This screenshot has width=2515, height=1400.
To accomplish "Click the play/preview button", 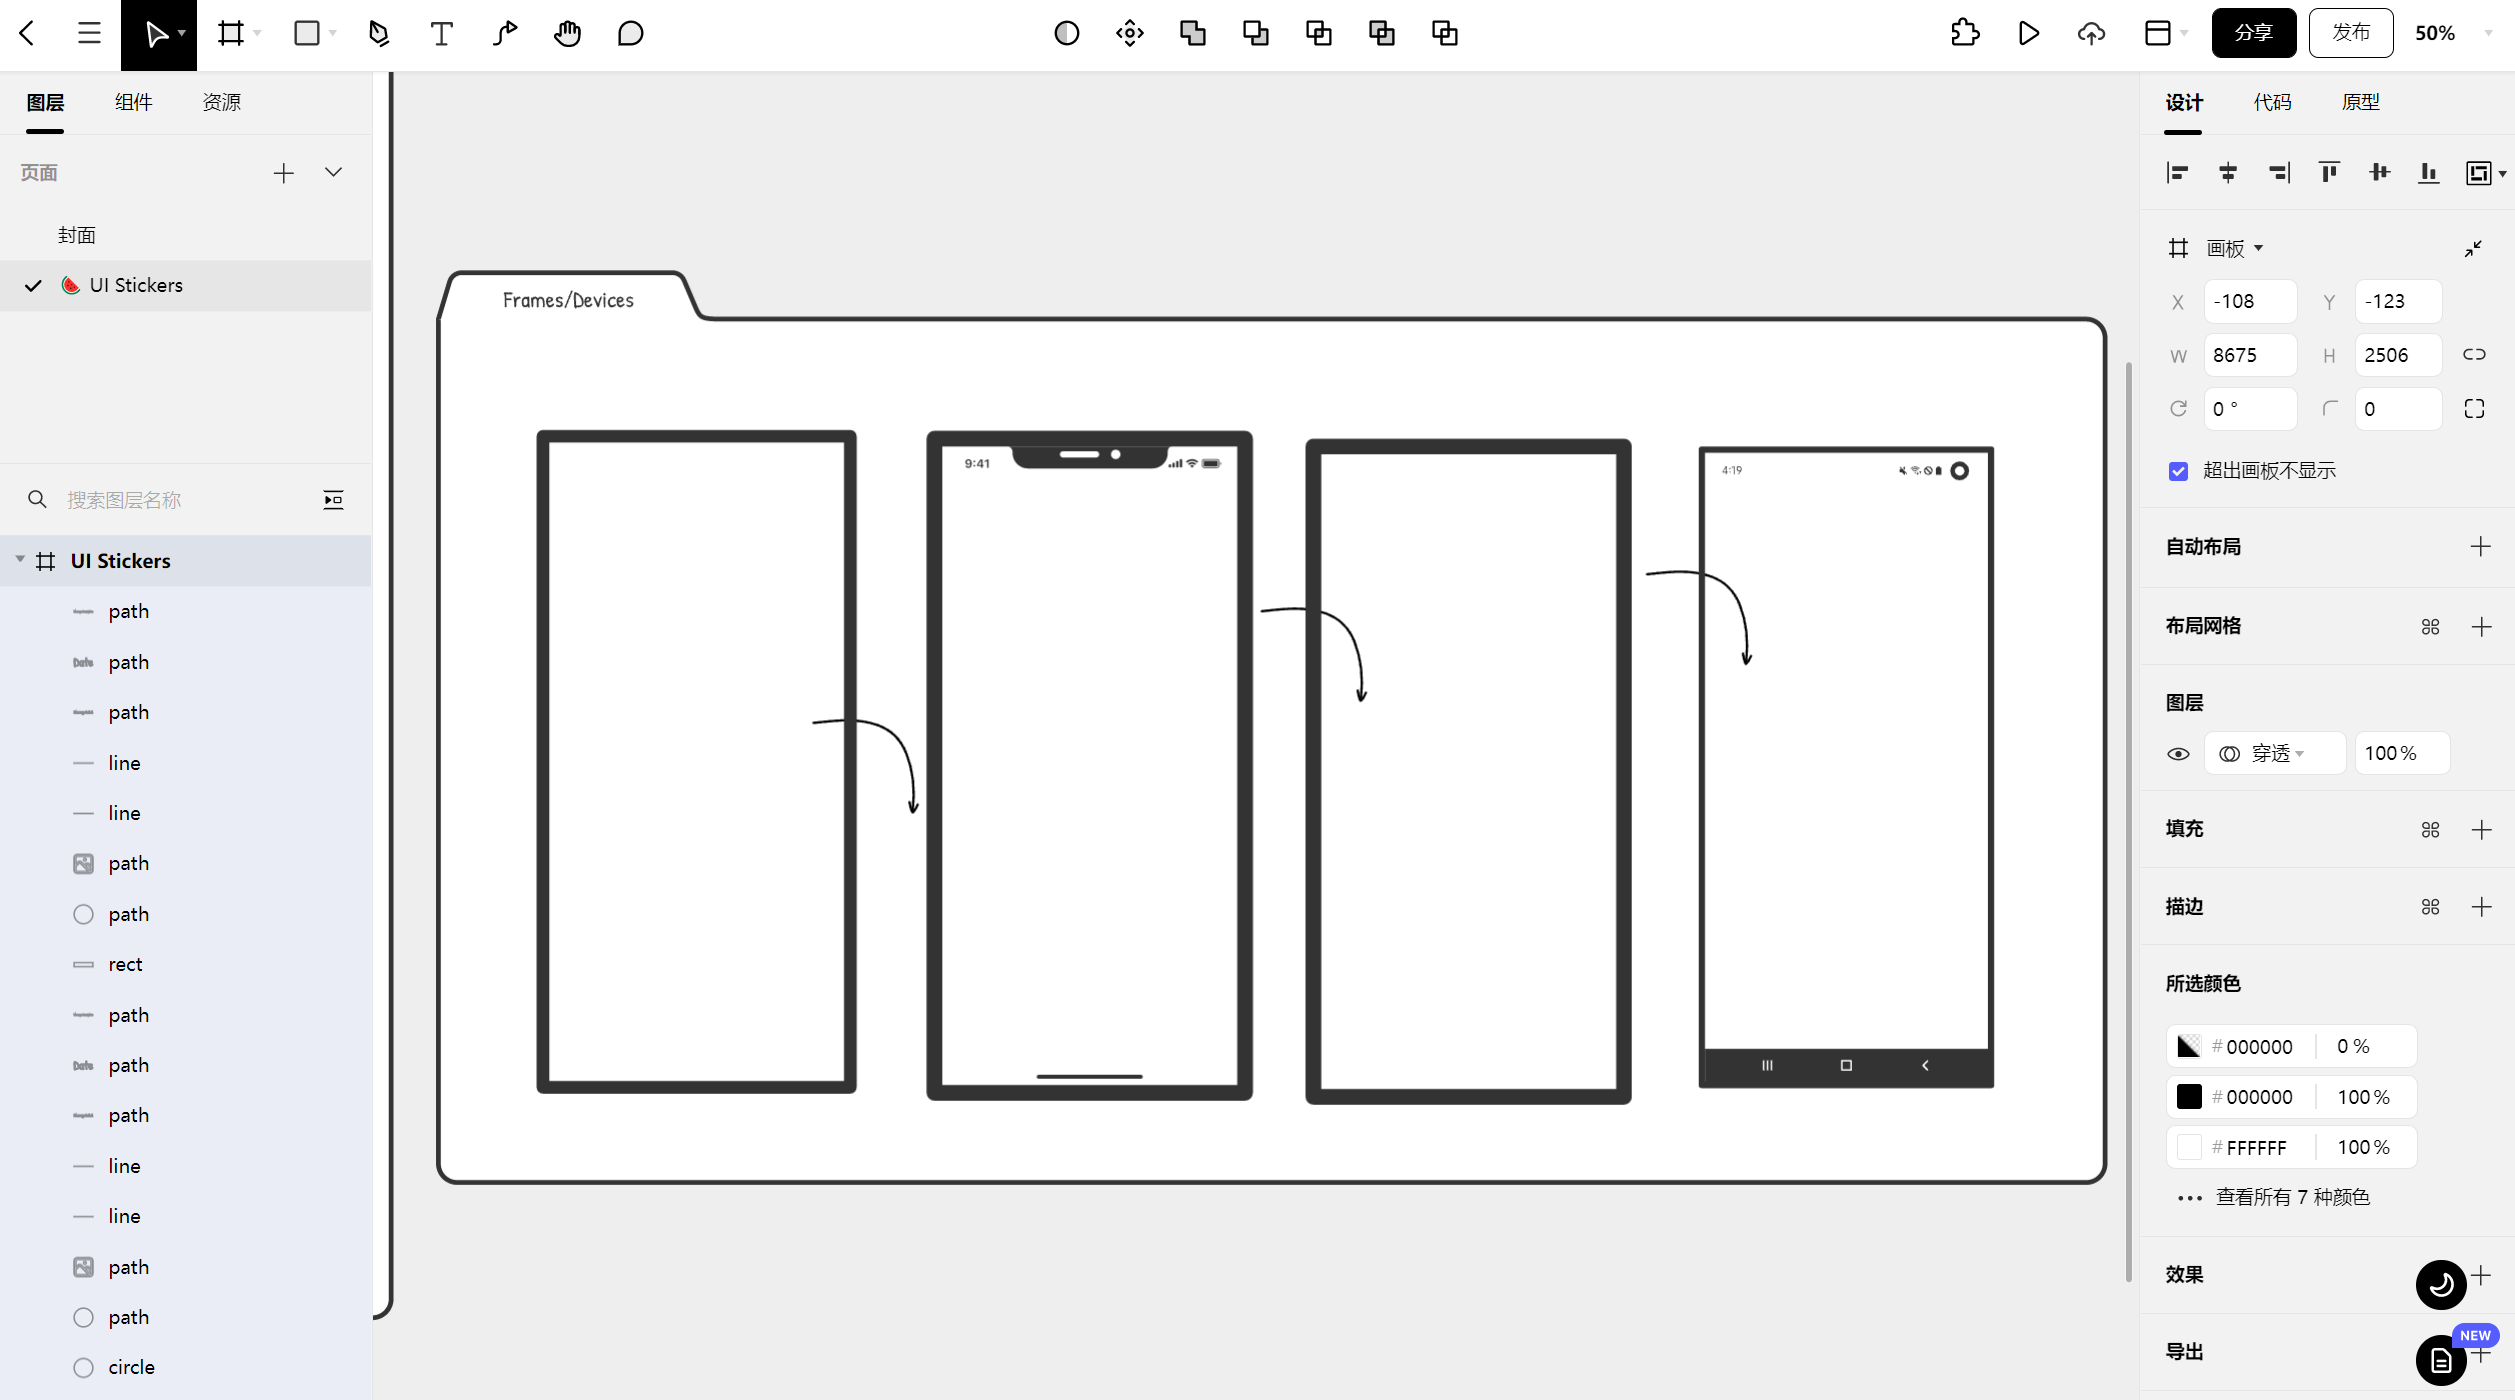I will click(x=2025, y=31).
